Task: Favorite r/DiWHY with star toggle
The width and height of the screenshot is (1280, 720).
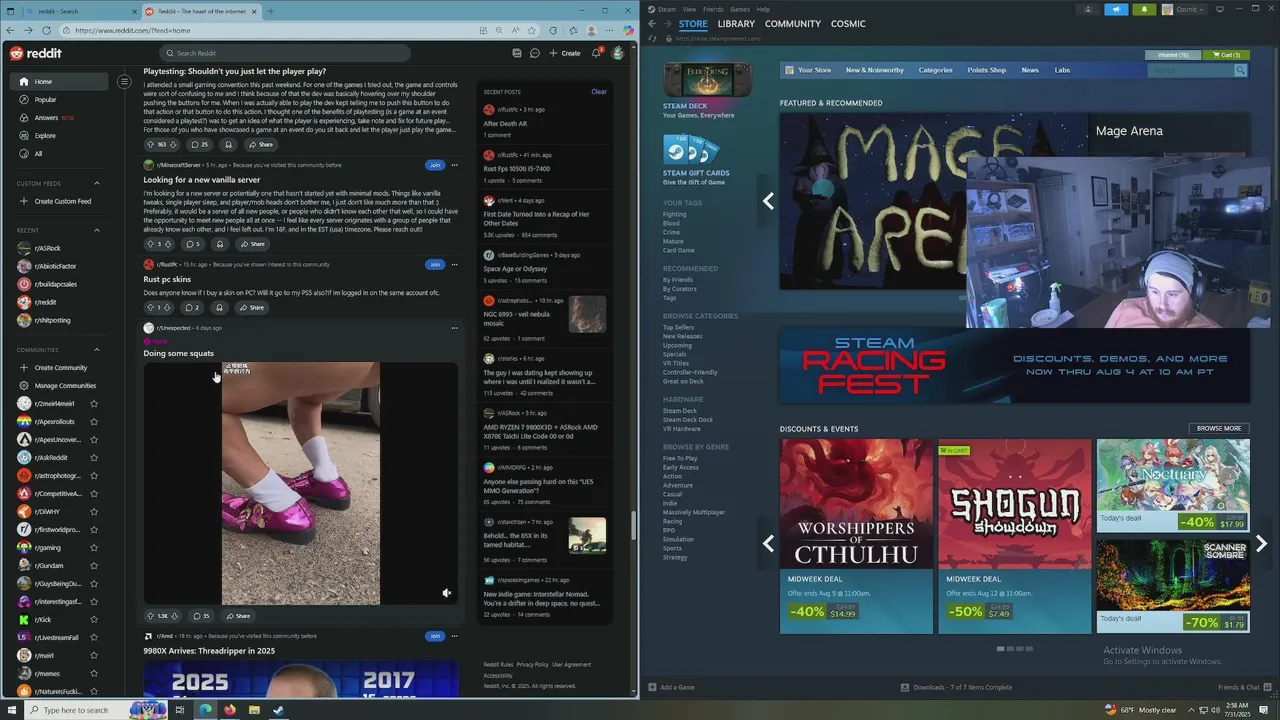Action: [x=94, y=512]
